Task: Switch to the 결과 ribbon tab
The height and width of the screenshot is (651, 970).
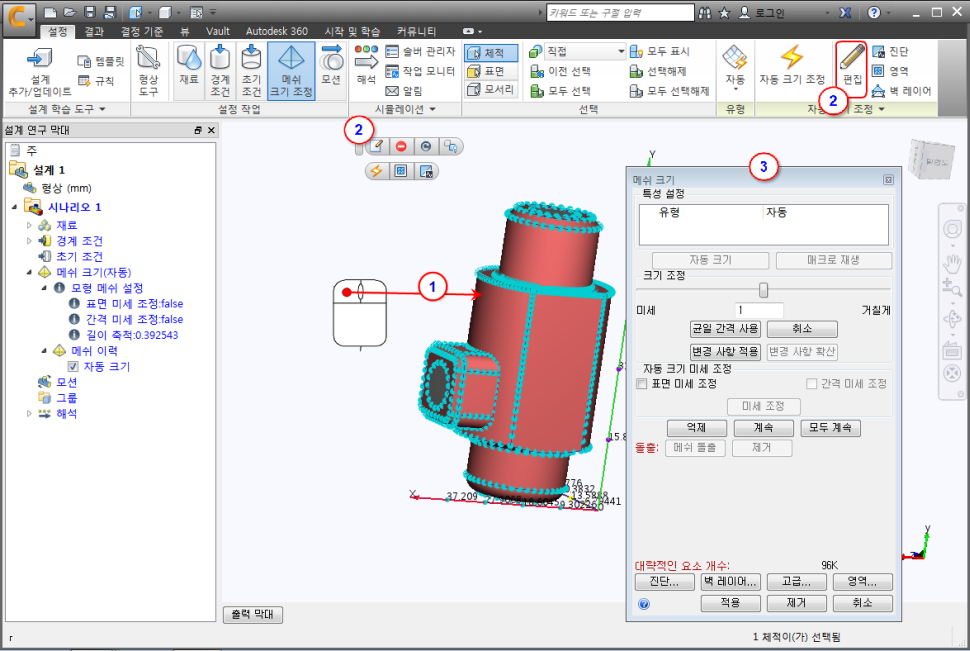Action: (x=94, y=31)
